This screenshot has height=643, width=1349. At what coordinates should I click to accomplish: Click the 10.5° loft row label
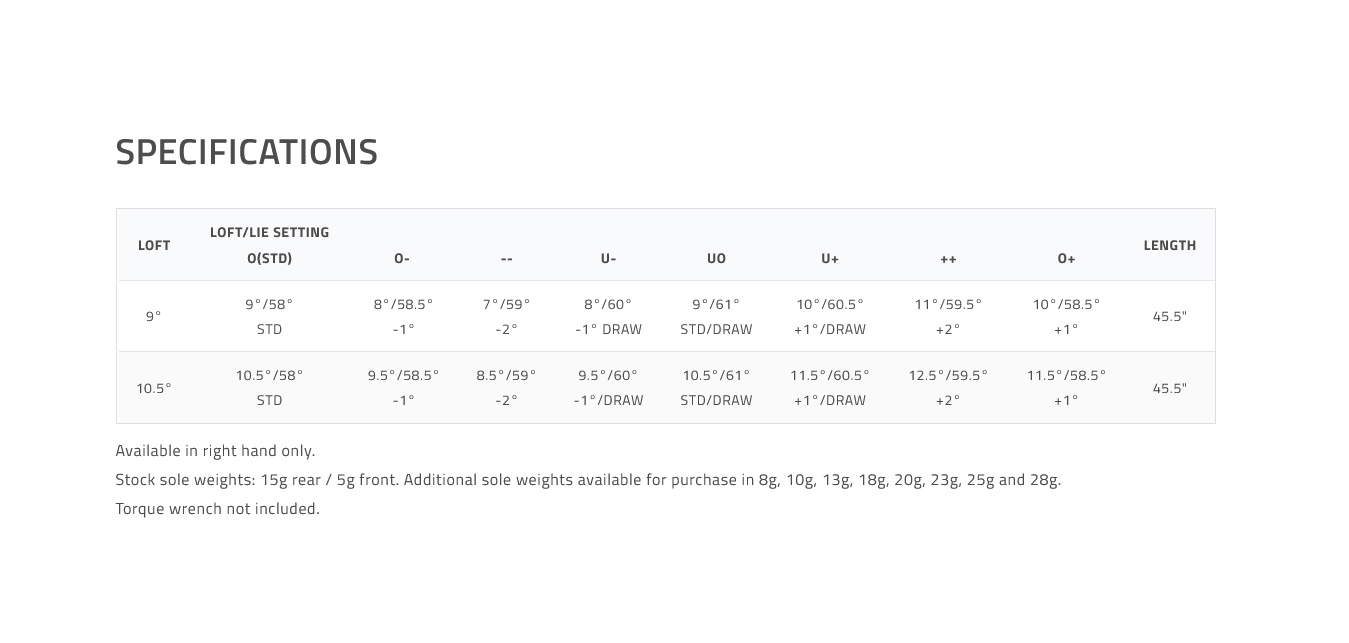pyautogui.click(x=154, y=388)
